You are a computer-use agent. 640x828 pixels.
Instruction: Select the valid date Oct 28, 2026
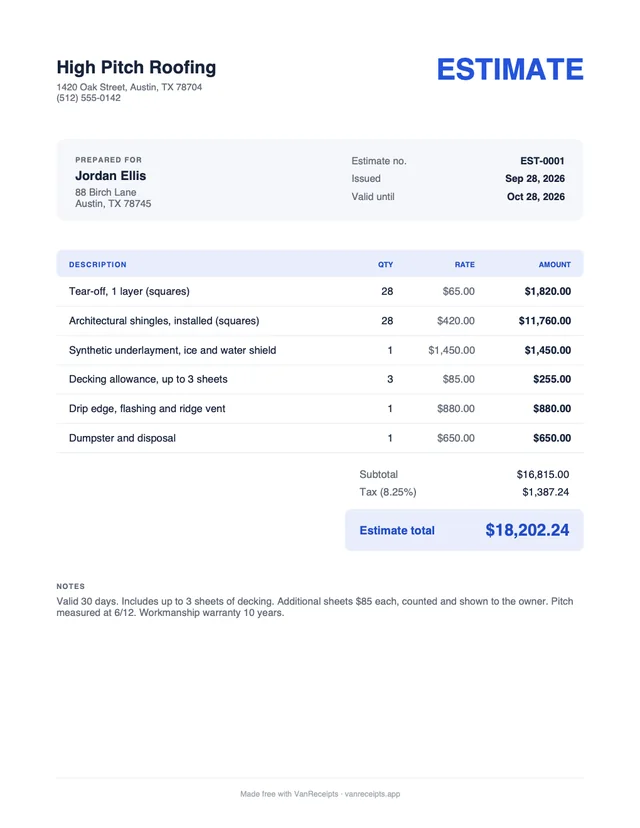tap(536, 196)
